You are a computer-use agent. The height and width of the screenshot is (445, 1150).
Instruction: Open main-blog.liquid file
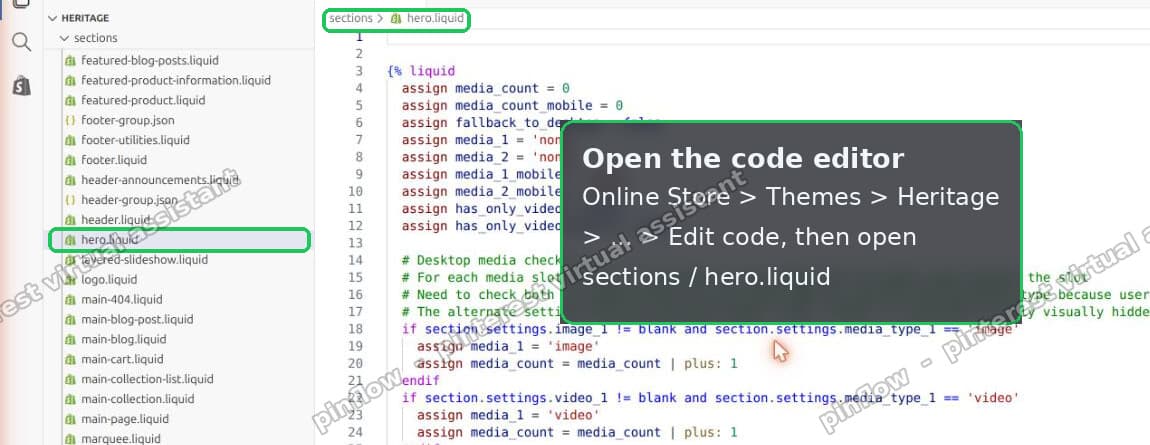[x=124, y=339]
